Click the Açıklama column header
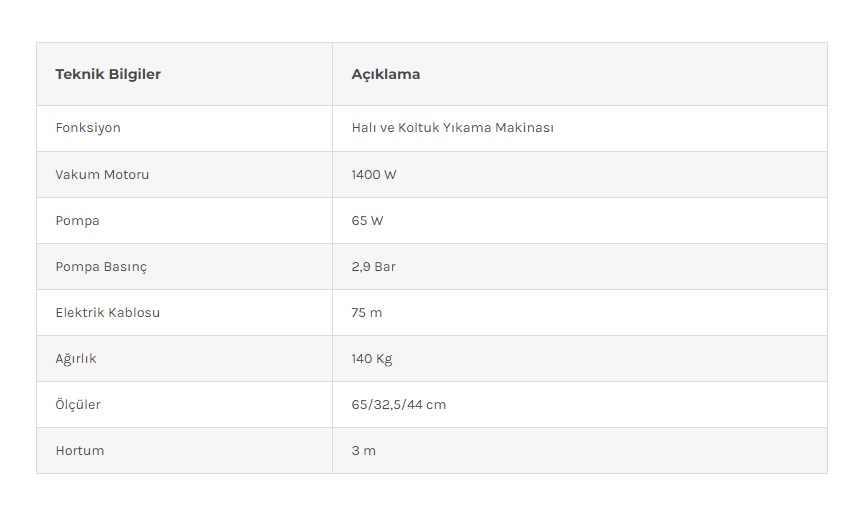Screen dimensions: 865x515 click(x=386, y=74)
